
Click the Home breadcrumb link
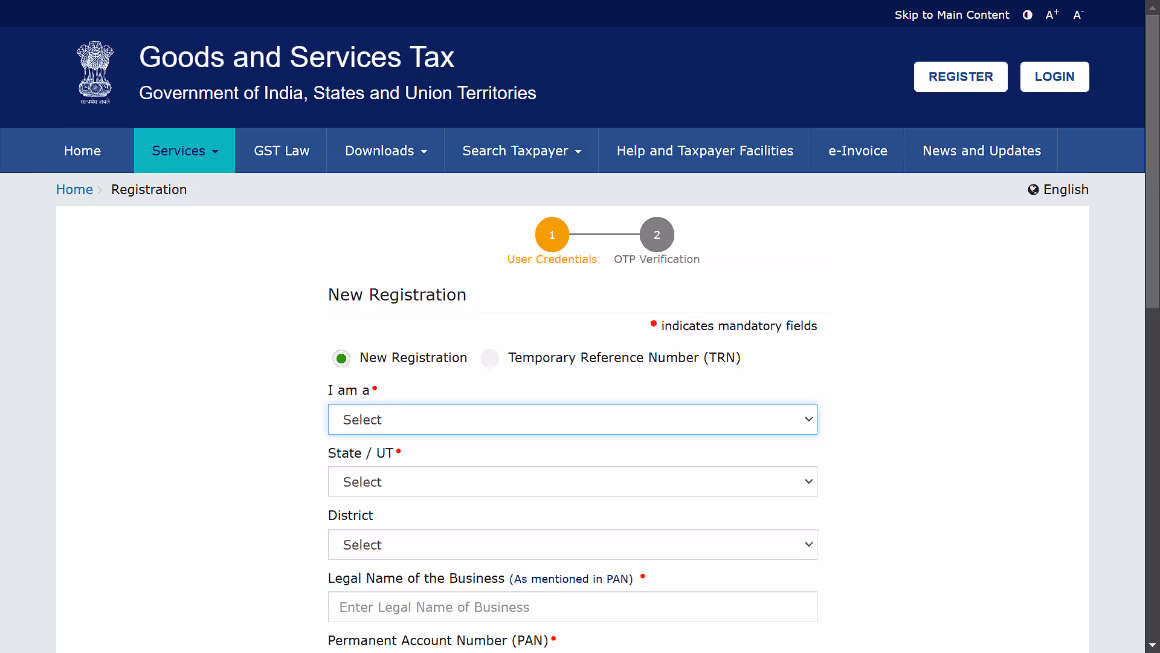click(x=74, y=190)
